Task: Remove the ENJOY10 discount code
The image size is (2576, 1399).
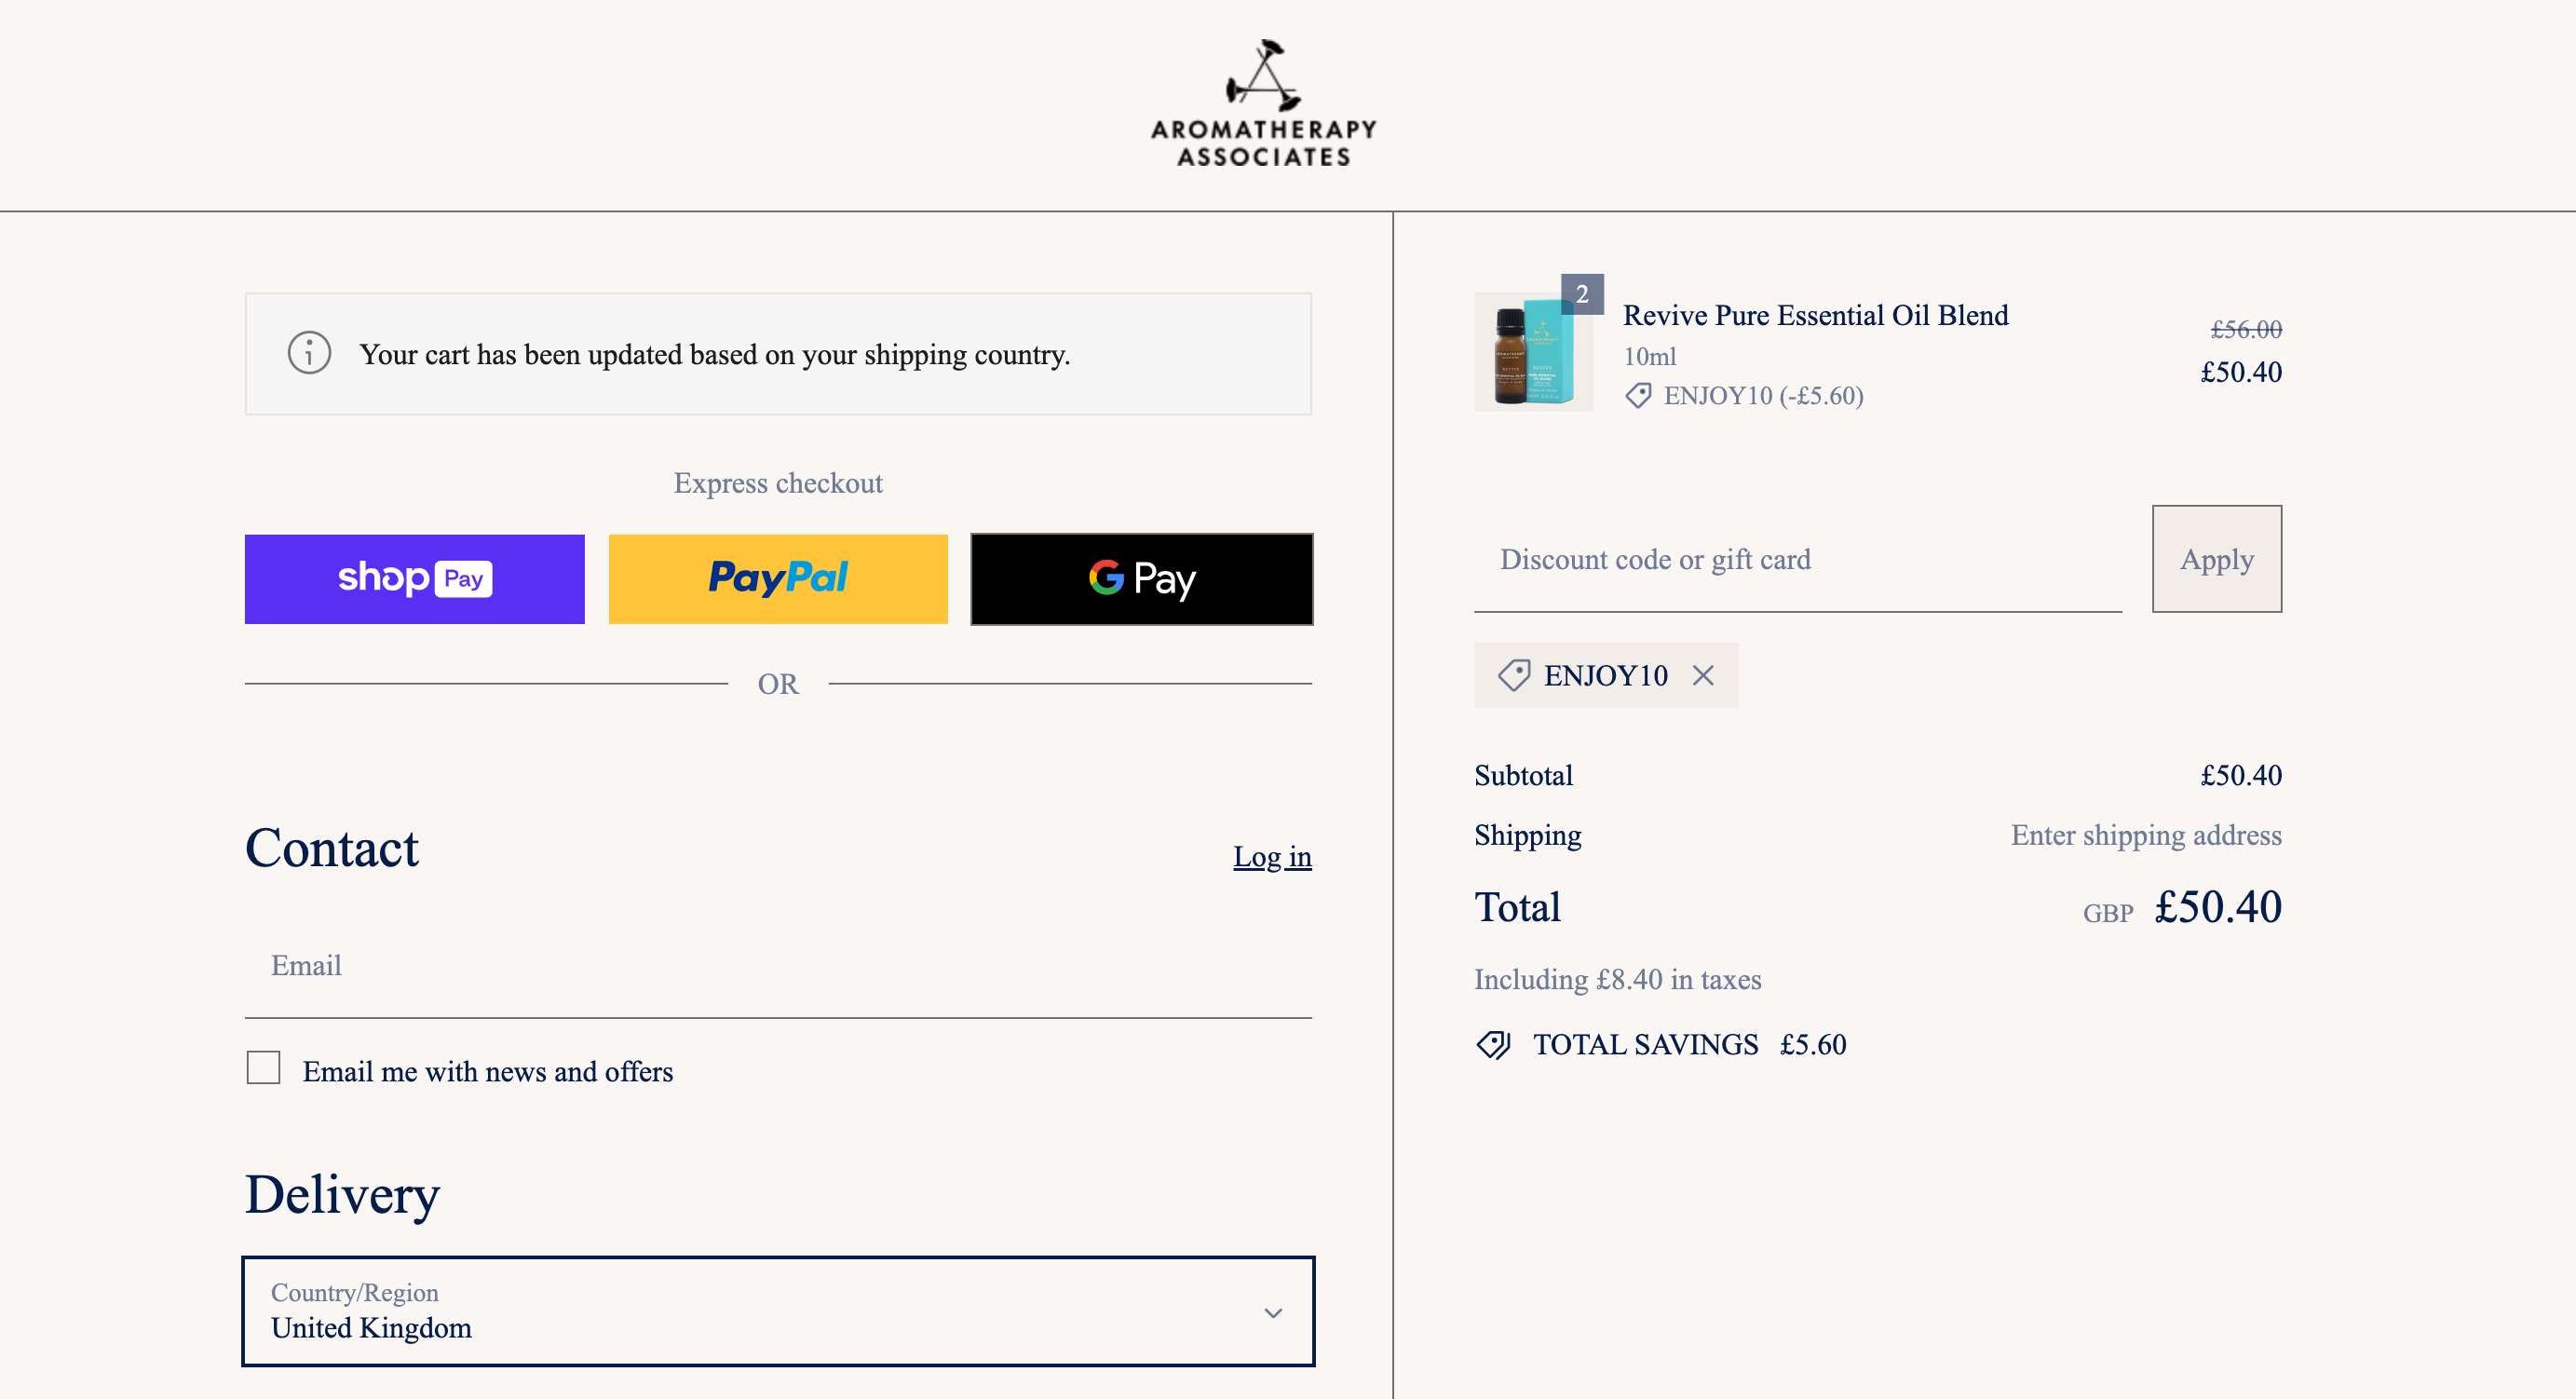Action: point(1703,676)
